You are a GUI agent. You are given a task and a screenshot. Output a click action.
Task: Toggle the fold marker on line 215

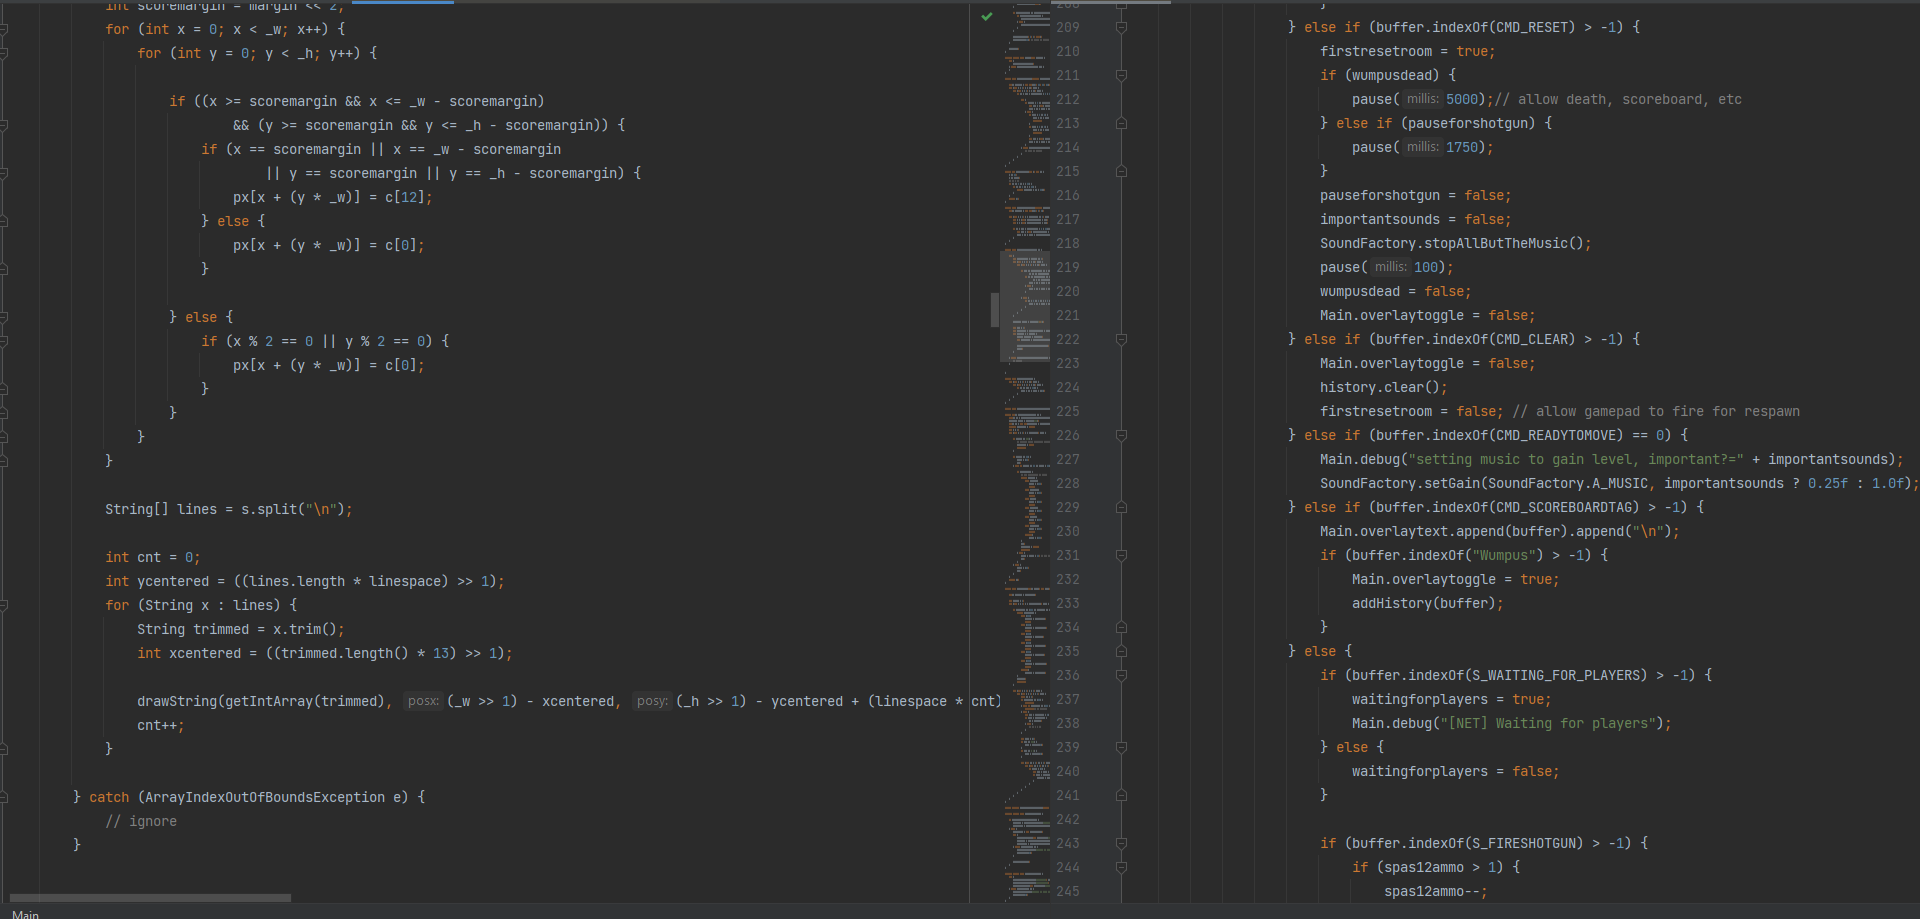tap(1121, 172)
